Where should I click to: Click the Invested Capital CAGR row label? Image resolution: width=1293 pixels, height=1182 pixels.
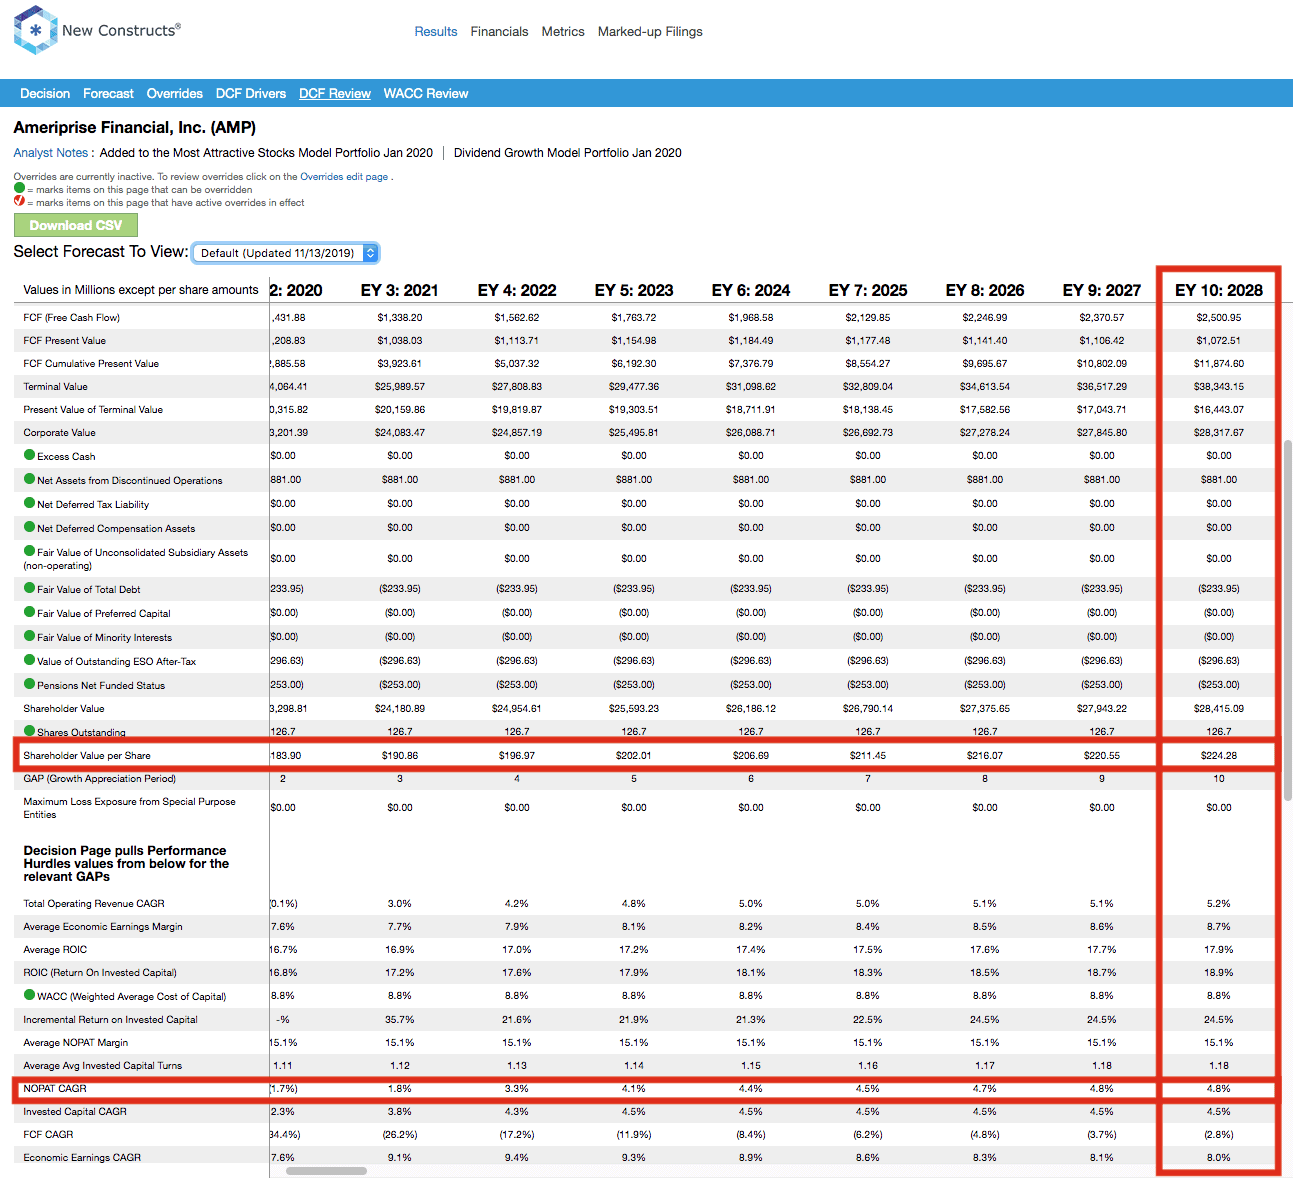[x=75, y=1111]
